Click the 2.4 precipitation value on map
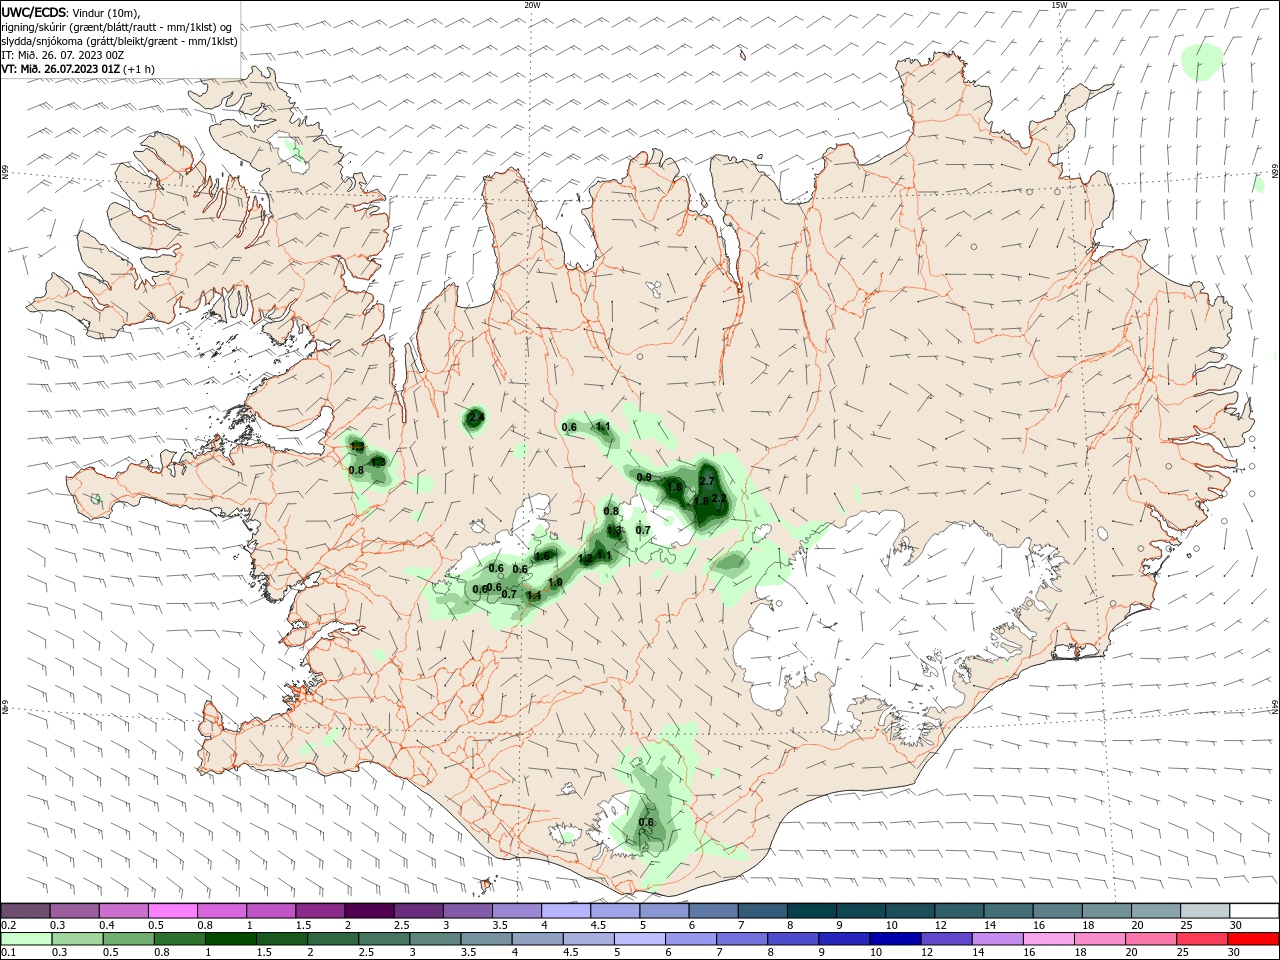Image resolution: width=1280 pixels, height=960 pixels. 476,417
